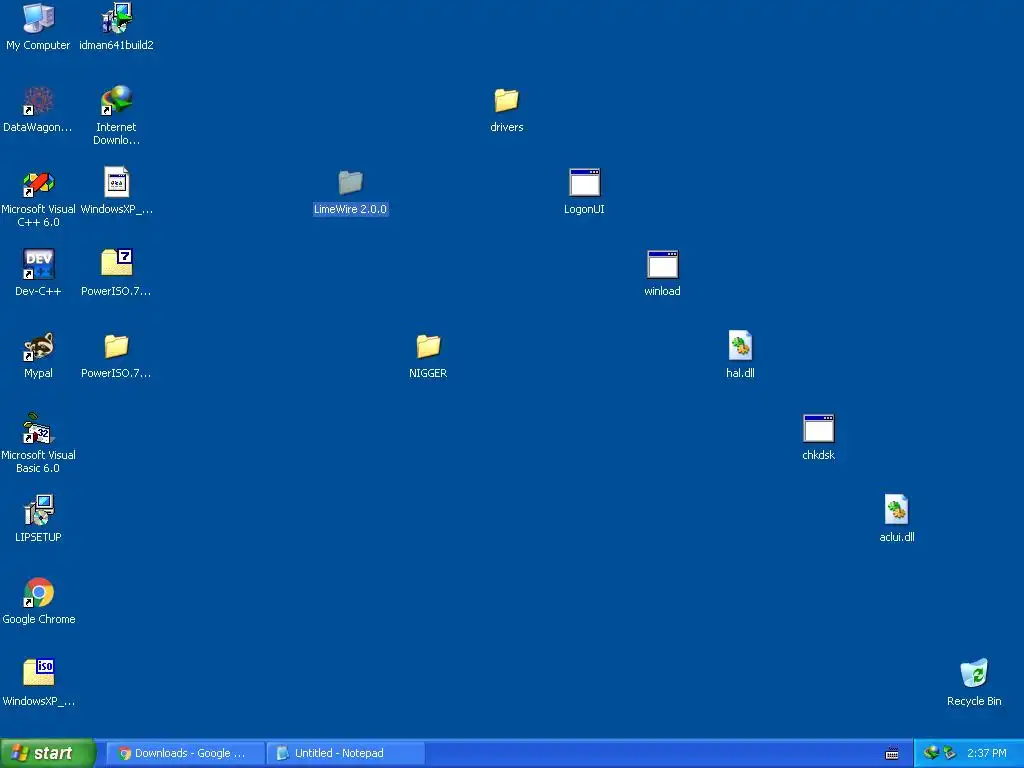Viewport: 1024px width, 768px height.
Task: Select the Internet Download Manager desktop shortcut
Action: coord(116,115)
